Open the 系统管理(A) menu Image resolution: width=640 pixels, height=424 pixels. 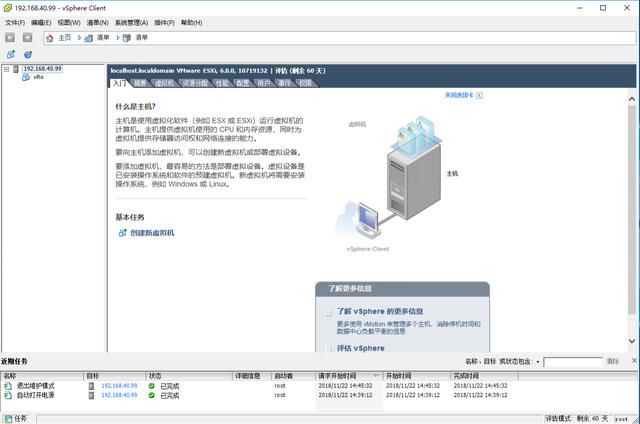(x=131, y=22)
